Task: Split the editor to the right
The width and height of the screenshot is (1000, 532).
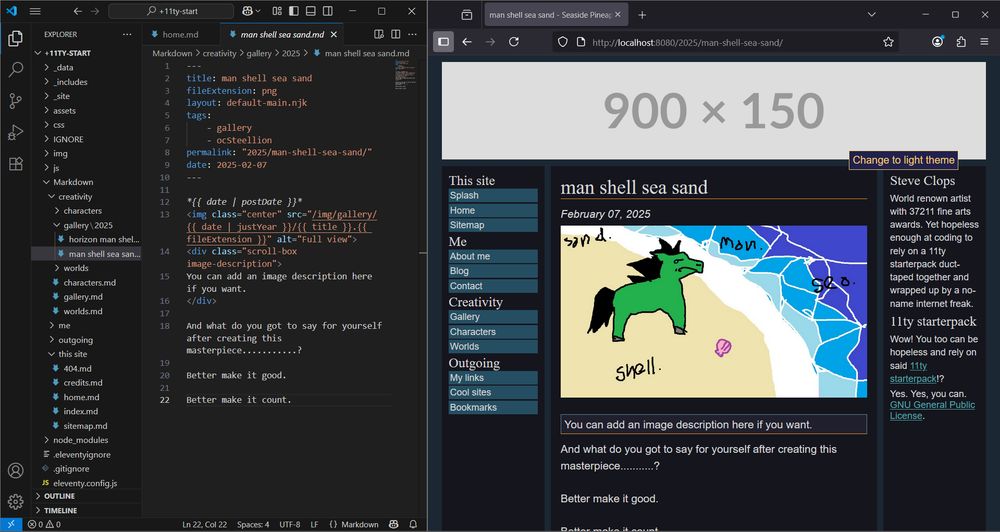Action: (x=395, y=34)
